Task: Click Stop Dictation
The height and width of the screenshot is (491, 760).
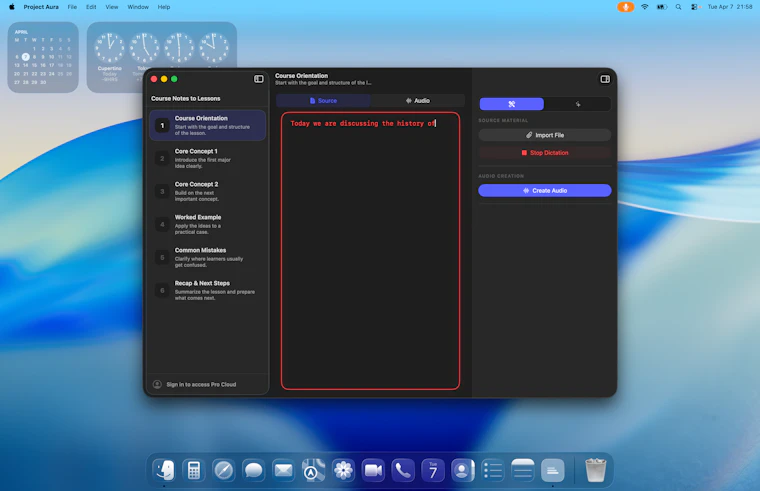Action: coord(544,153)
